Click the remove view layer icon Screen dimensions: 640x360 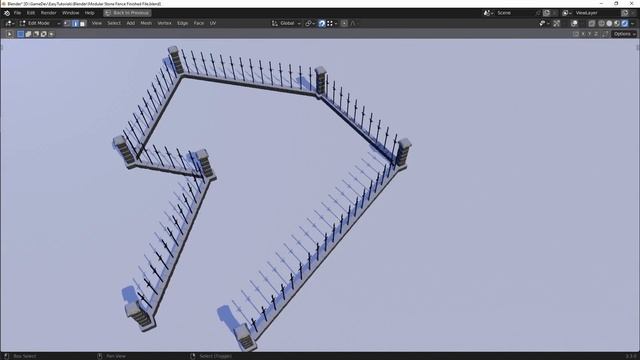[633, 13]
